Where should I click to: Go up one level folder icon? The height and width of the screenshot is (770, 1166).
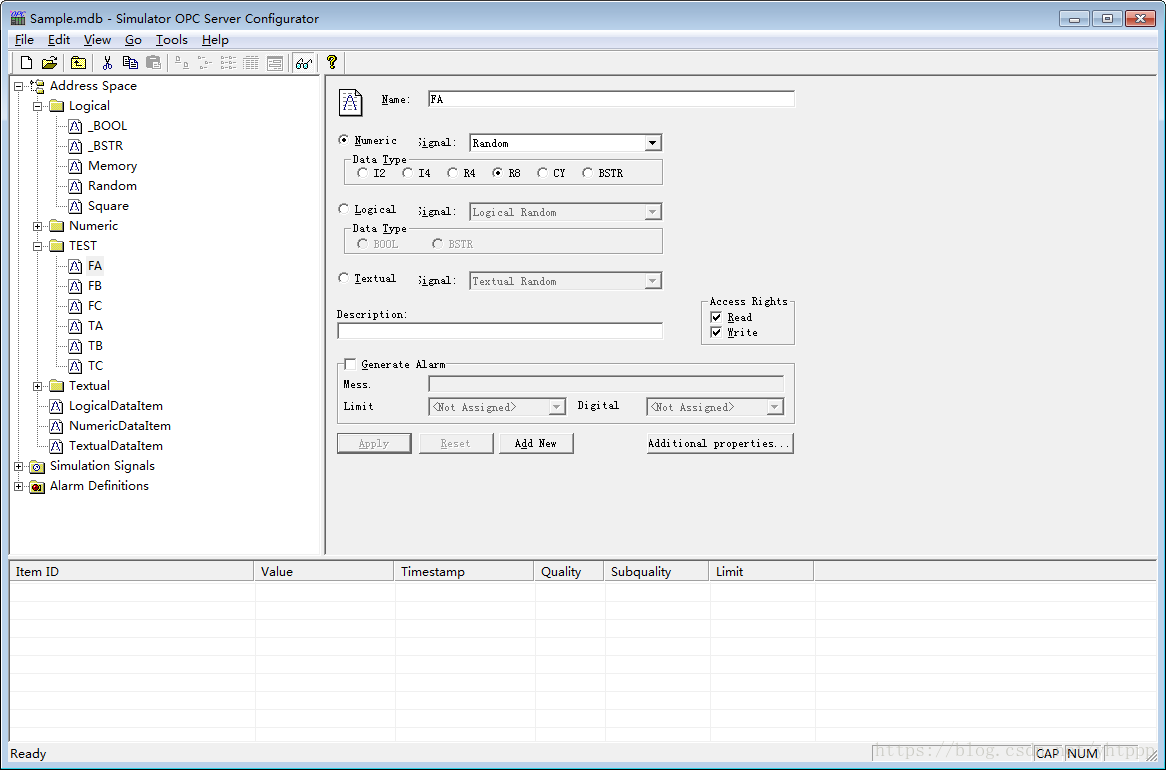[x=78, y=63]
